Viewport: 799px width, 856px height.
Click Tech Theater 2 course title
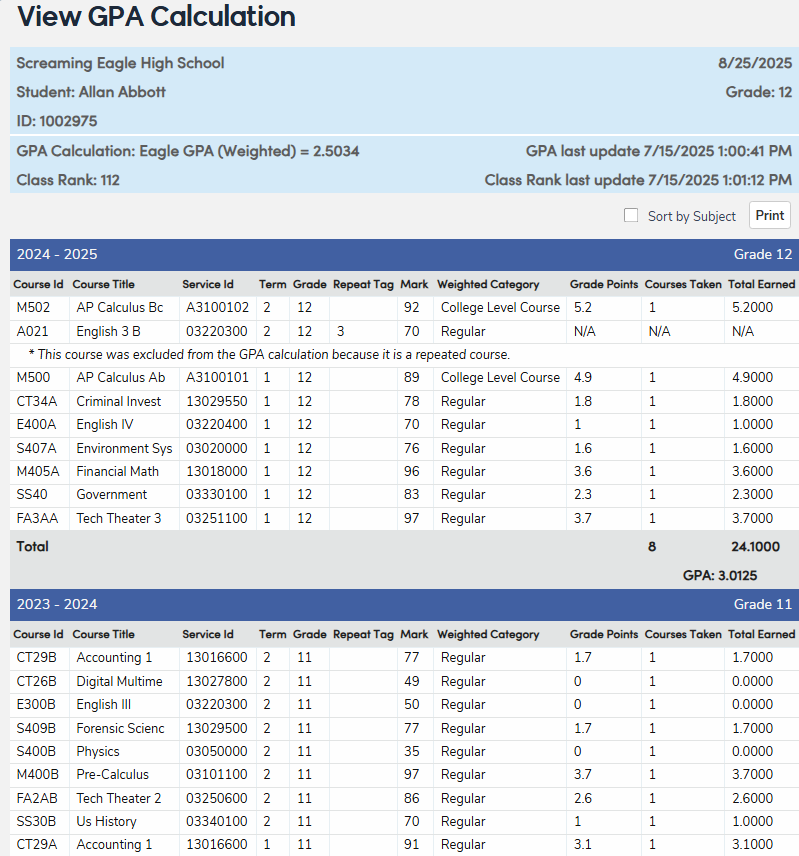point(119,798)
